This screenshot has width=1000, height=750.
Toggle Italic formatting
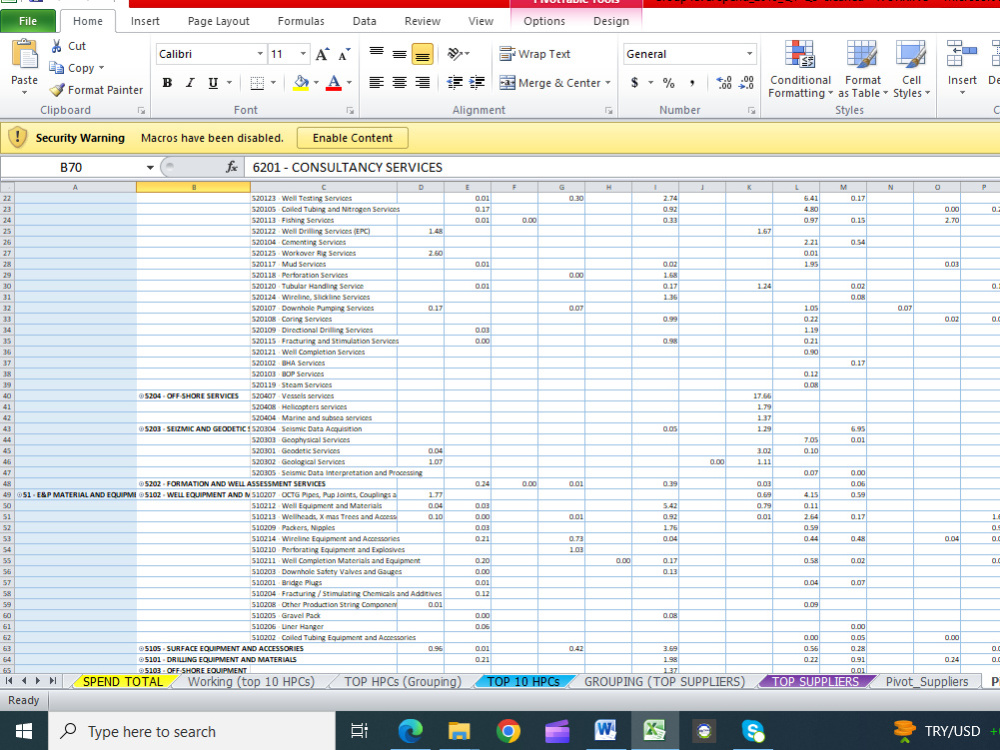190,83
